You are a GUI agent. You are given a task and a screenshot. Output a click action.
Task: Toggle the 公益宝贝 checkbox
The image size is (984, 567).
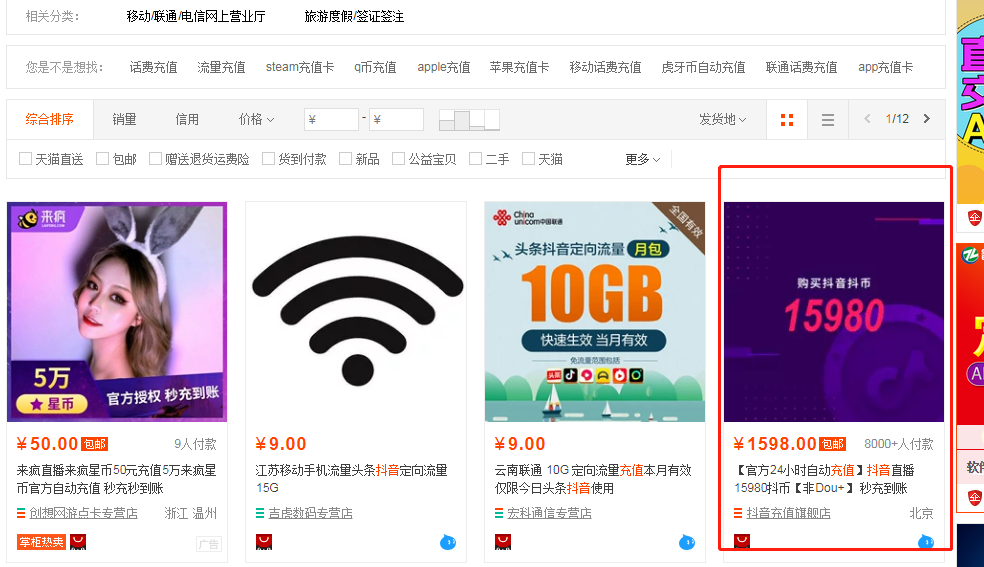pyautogui.click(x=398, y=159)
